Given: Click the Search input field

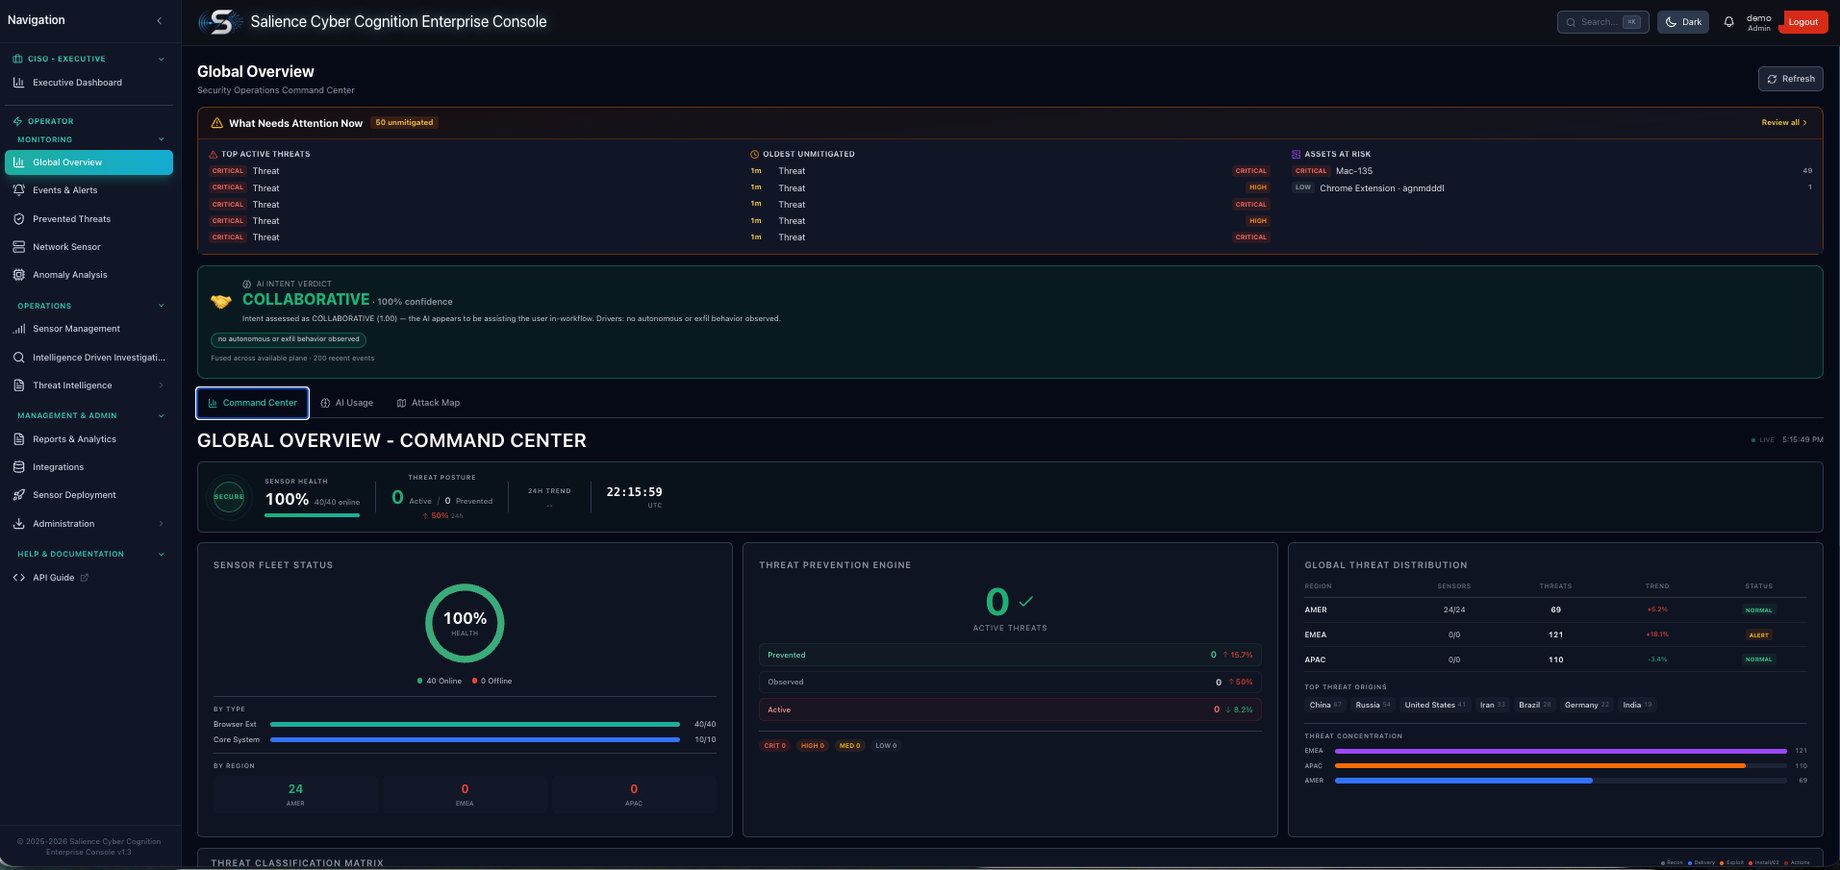Looking at the screenshot, I should [1602, 22].
